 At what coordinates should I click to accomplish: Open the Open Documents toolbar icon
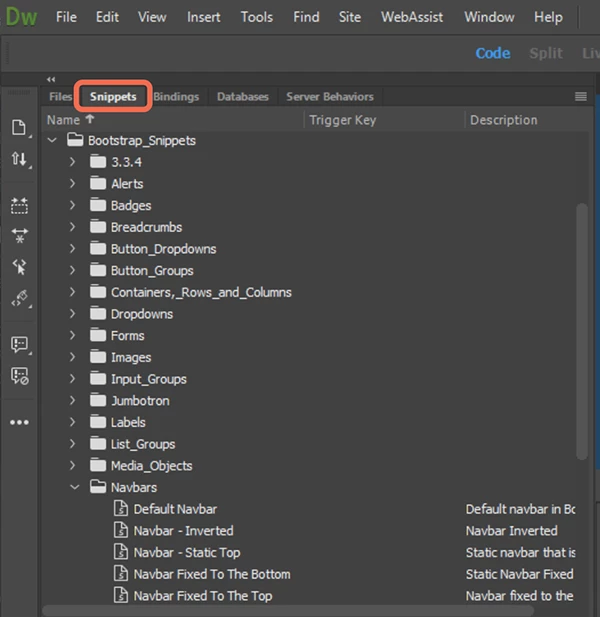[19, 127]
